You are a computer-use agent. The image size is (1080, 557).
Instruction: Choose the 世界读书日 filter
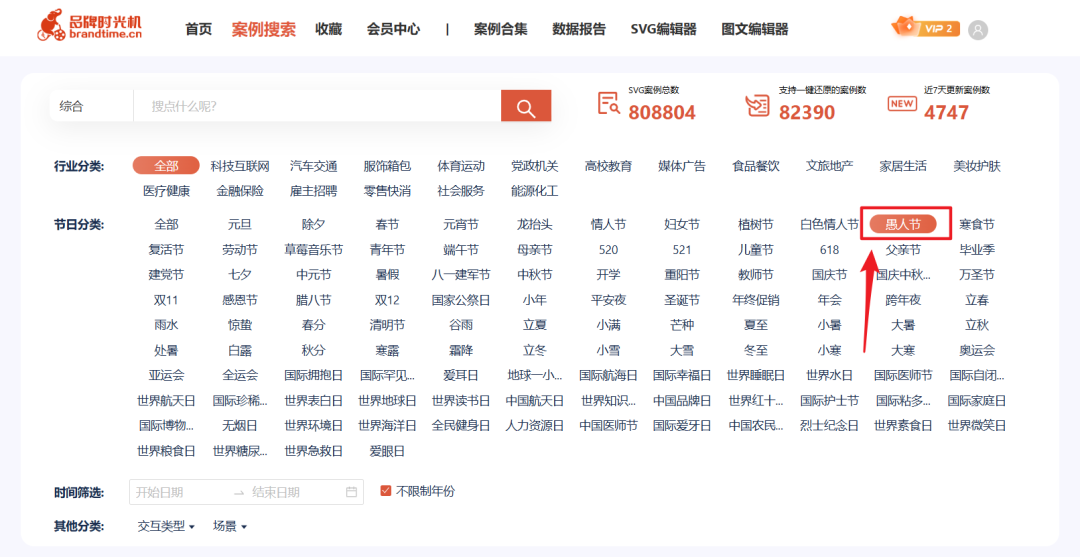(461, 401)
